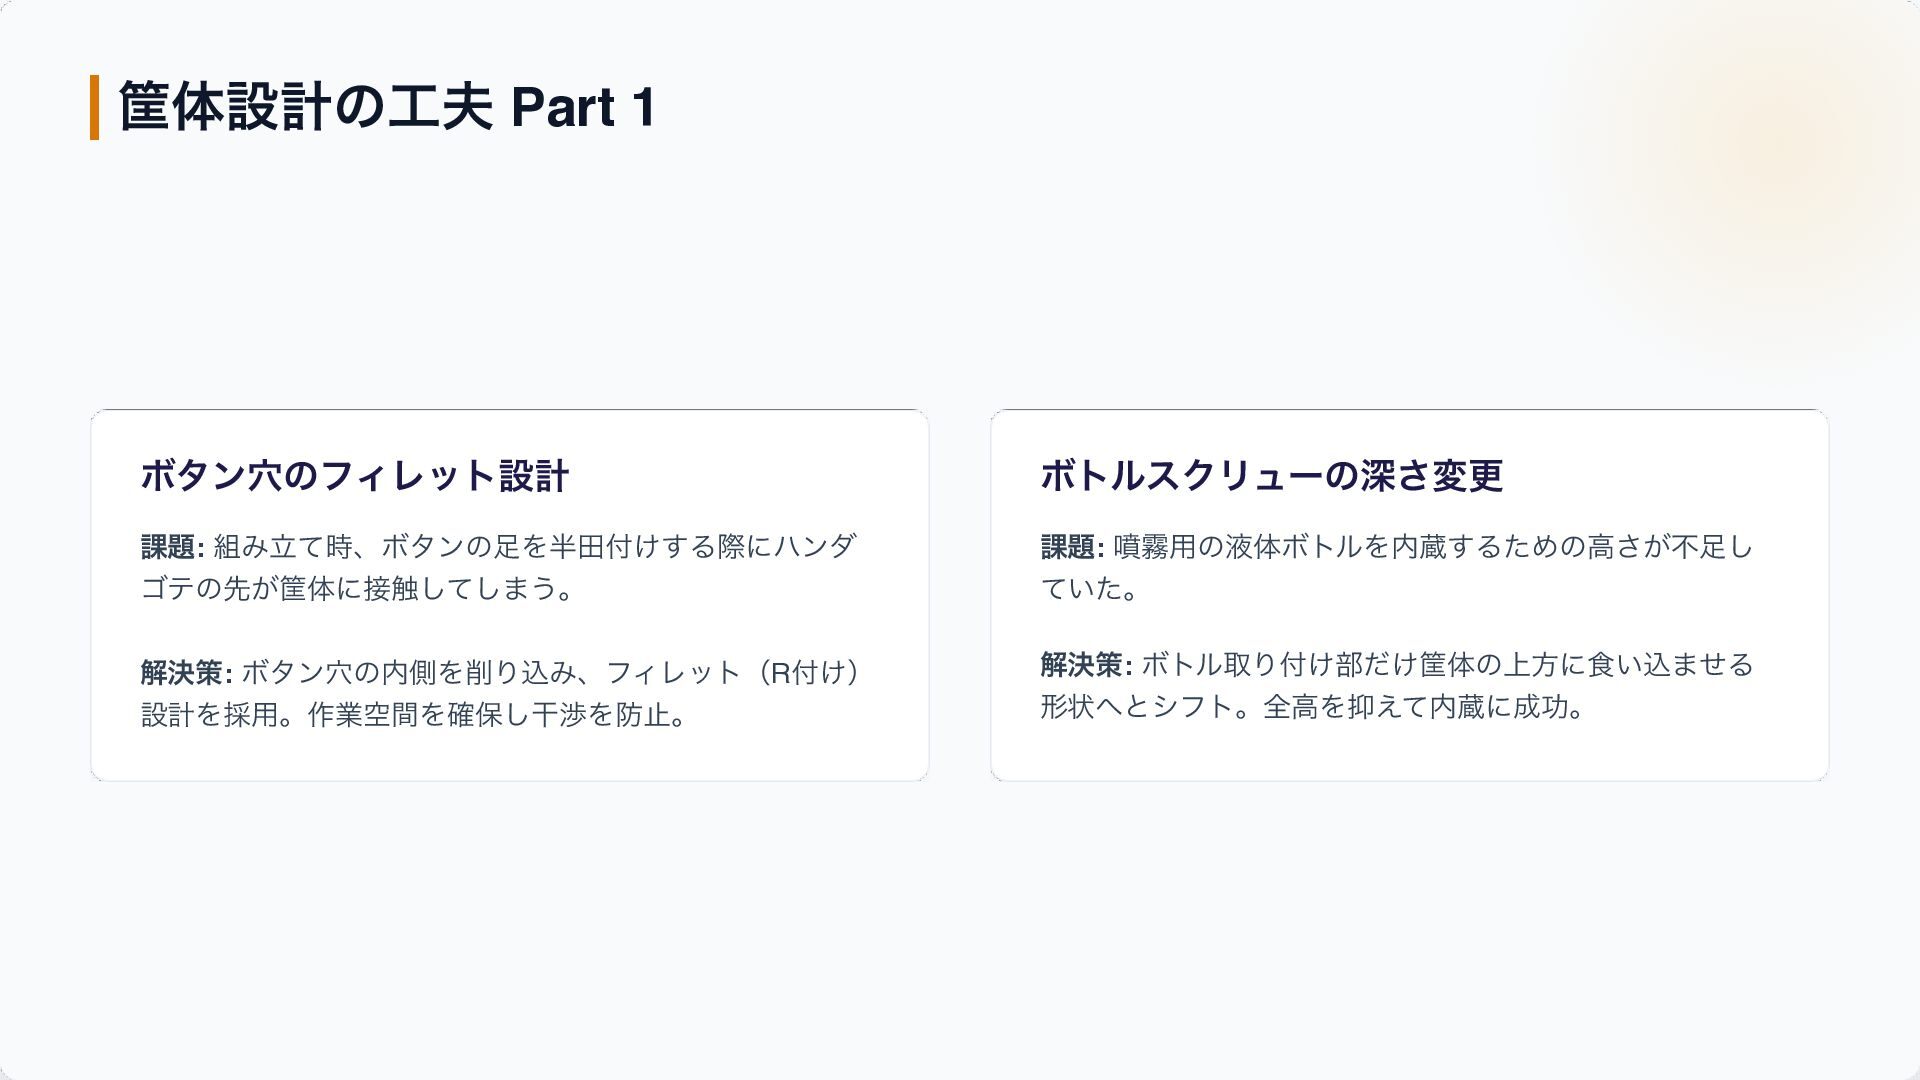The width and height of the screenshot is (1920, 1080).
Task: Click the heading ボトルスクリューの深さ変更
Action: pyautogui.click(x=1271, y=476)
